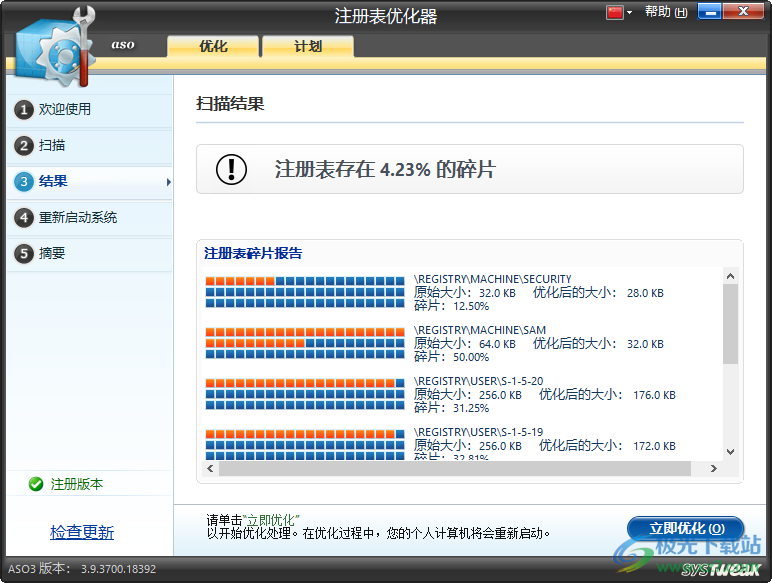Open the language dropdown arrow

629,13
